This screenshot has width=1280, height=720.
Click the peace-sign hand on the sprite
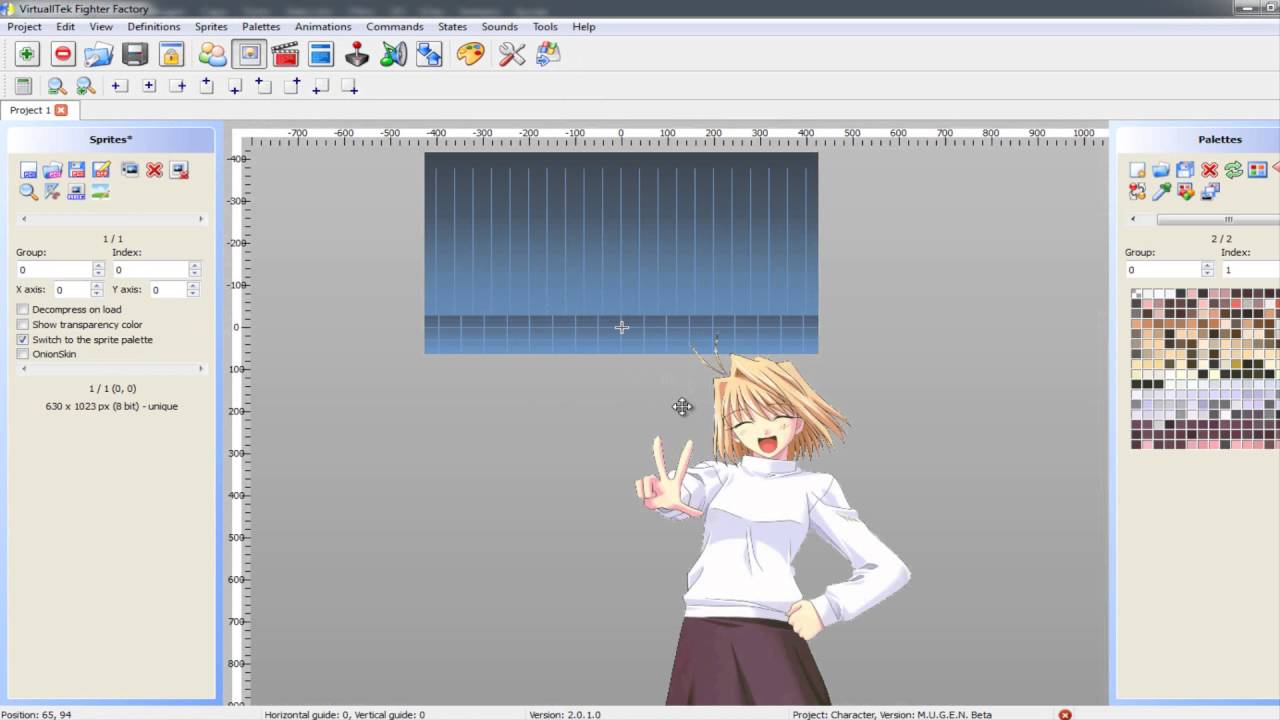[x=667, y=478]
